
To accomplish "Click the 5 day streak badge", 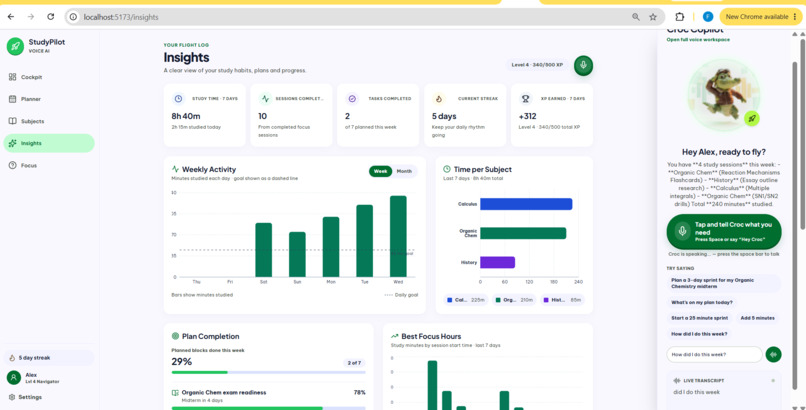I will point(49,358).
